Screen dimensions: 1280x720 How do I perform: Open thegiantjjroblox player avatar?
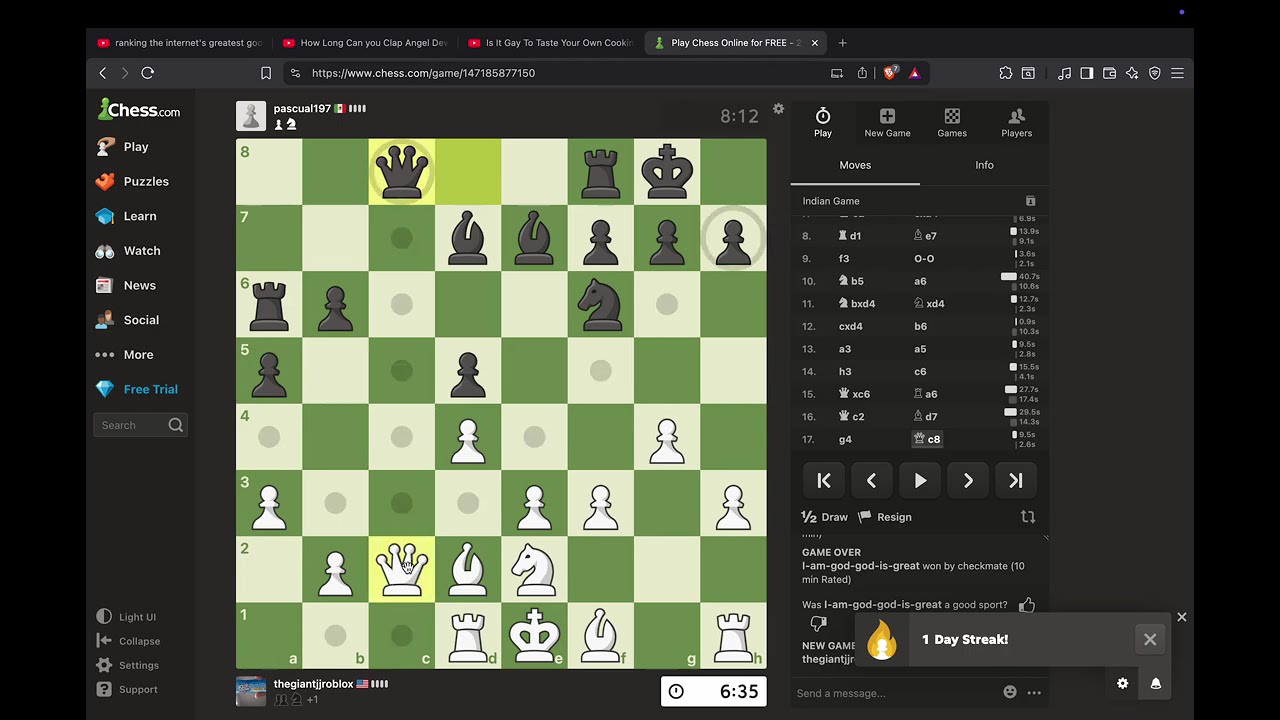[x=251, y=691]
